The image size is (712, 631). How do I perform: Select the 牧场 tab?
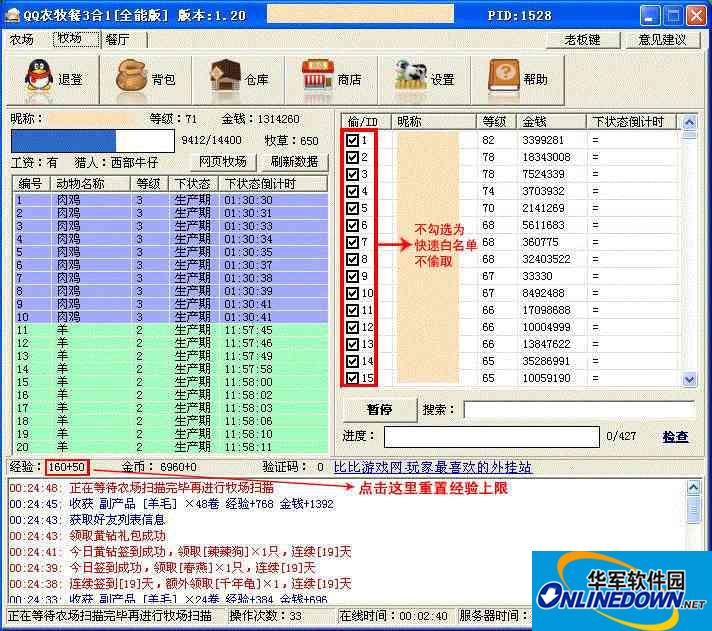76,39
